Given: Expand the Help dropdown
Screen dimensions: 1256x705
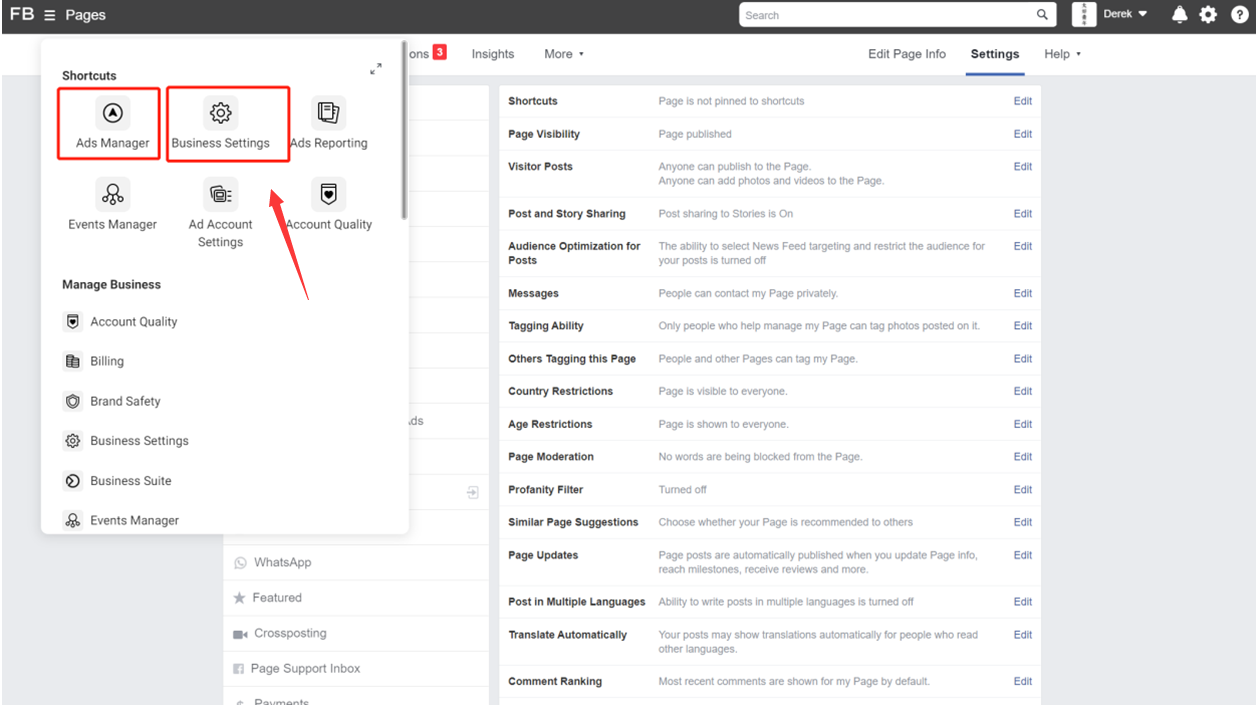Looking at the screenshot, I should tap(1062, 54).
